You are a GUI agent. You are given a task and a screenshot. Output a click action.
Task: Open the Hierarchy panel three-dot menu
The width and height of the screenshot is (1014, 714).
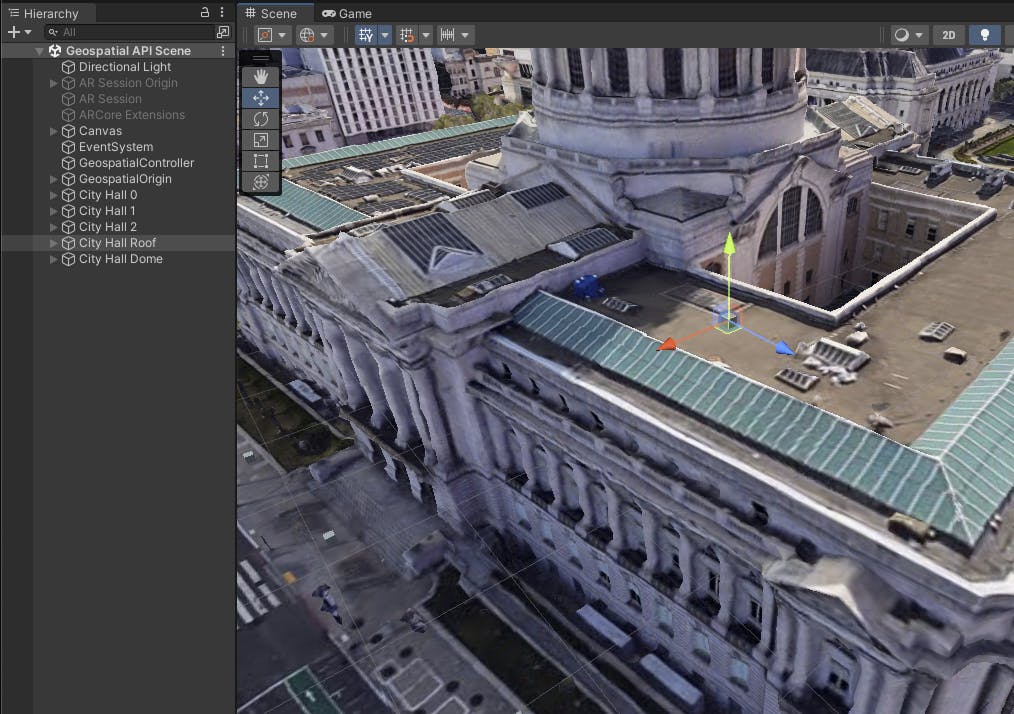coord(222,13)
